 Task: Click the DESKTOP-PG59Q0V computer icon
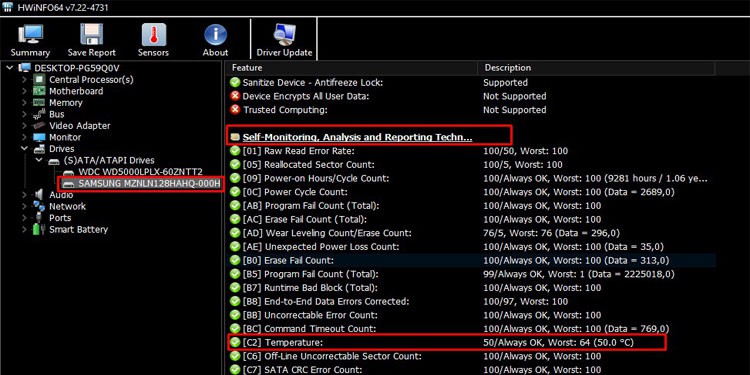tap(24, 68)
